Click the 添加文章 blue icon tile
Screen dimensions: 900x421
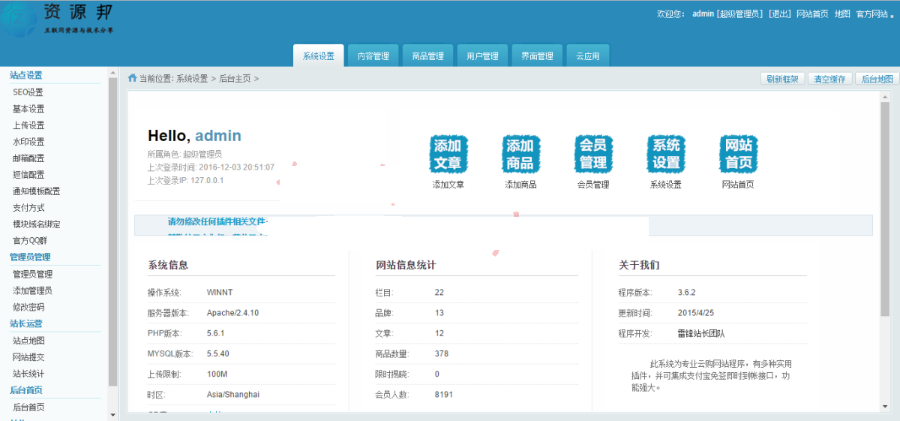(448, 154)
